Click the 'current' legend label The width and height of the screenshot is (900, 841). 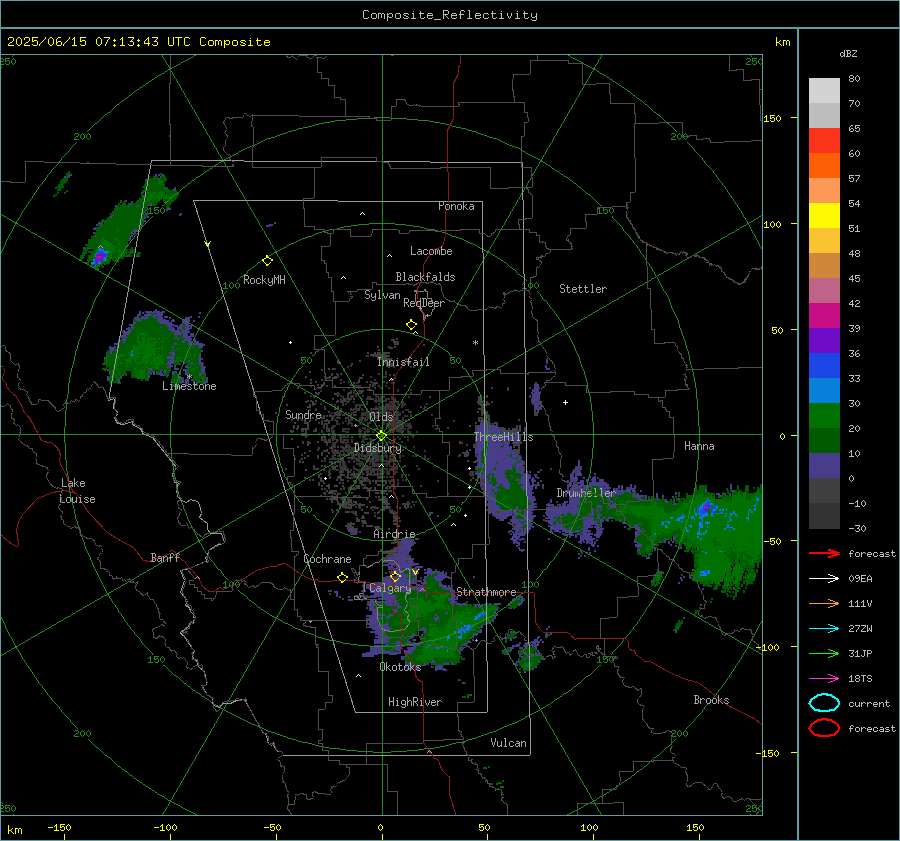pyautogui.click(x=869, y=704)
